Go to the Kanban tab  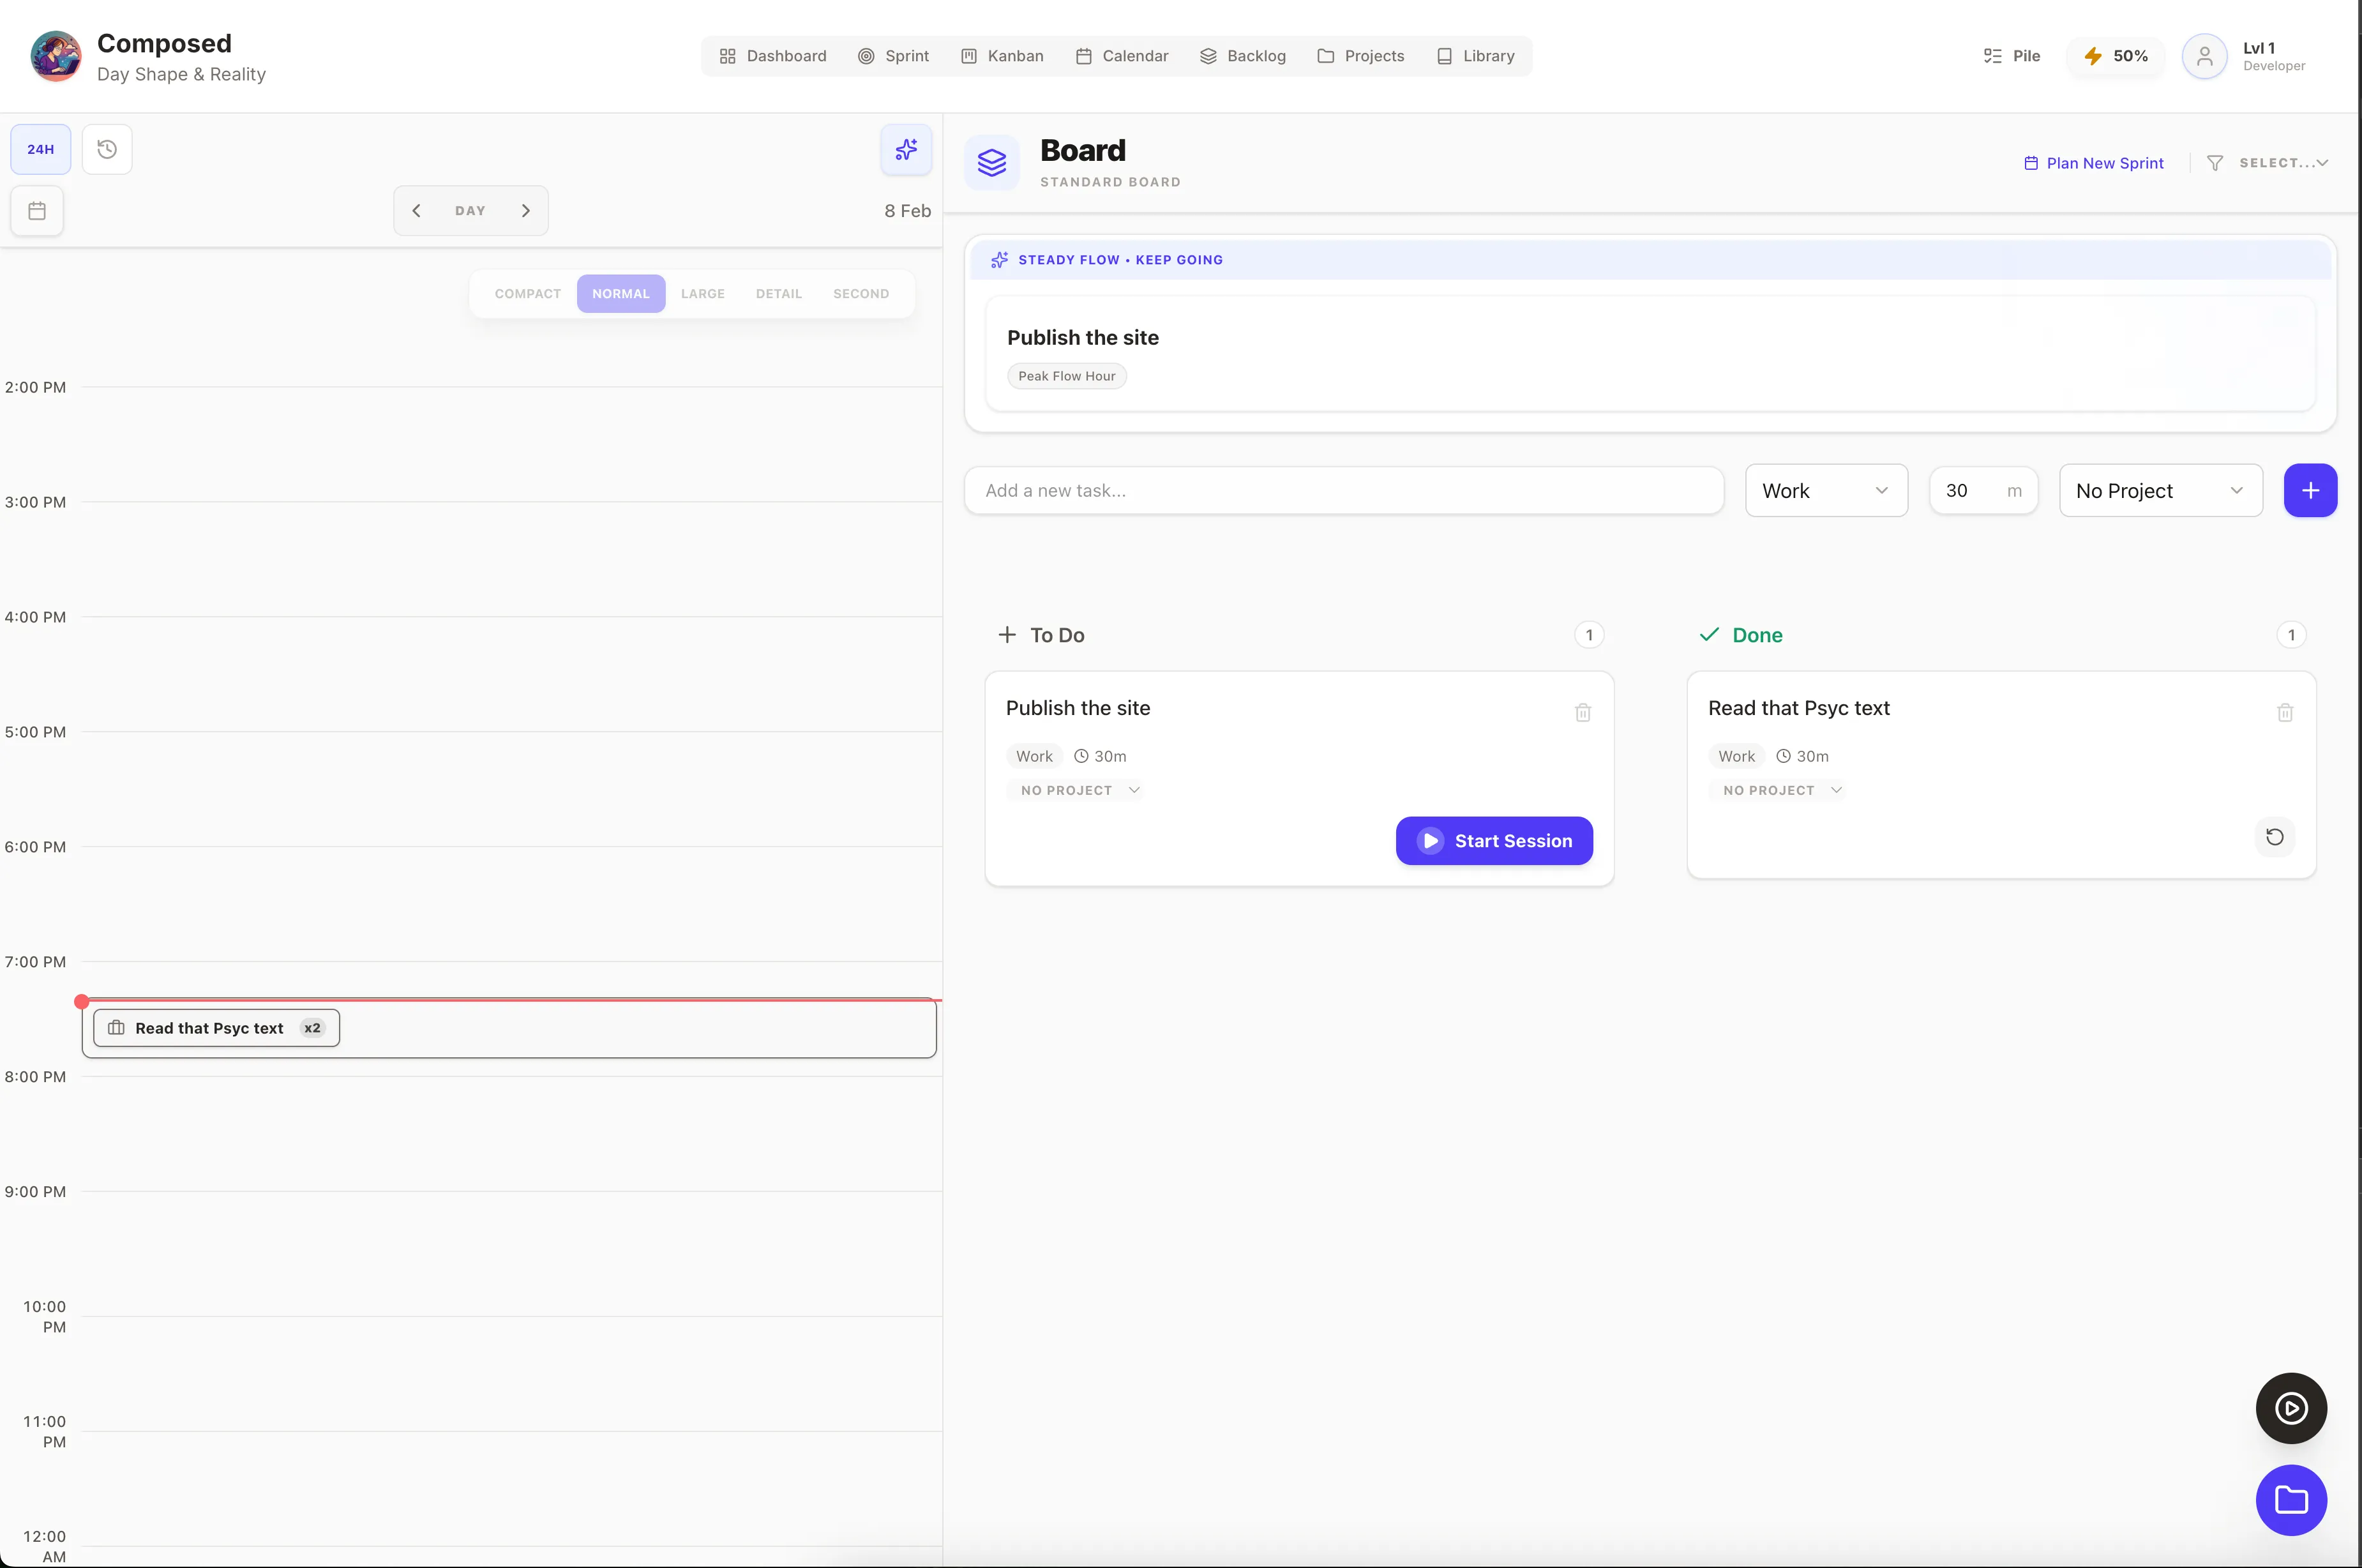point(1002,56)
